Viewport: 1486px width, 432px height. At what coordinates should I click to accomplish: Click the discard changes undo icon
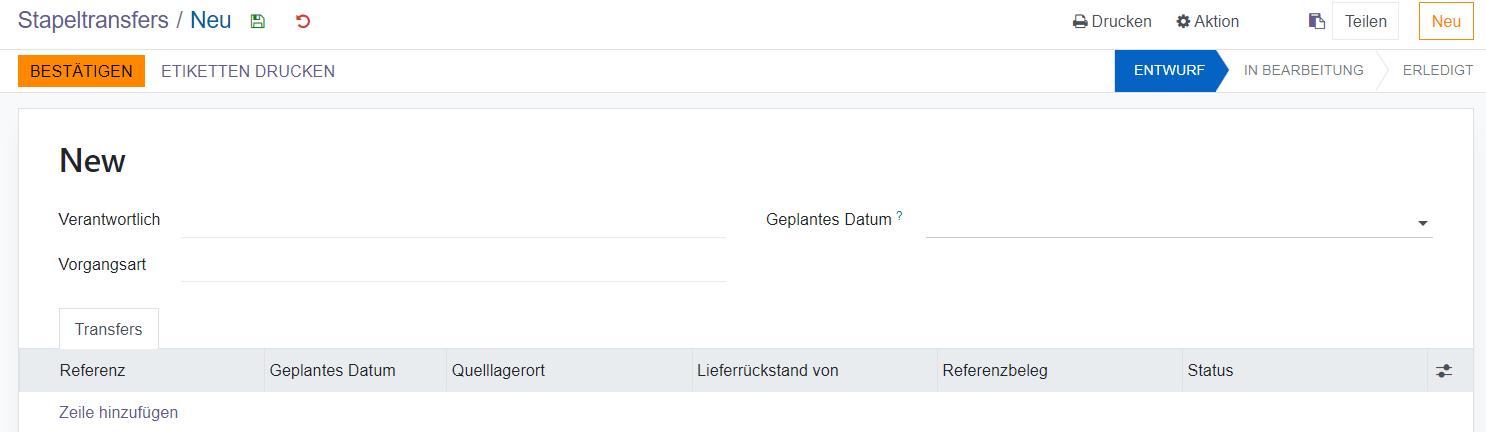tap(303, 21)
